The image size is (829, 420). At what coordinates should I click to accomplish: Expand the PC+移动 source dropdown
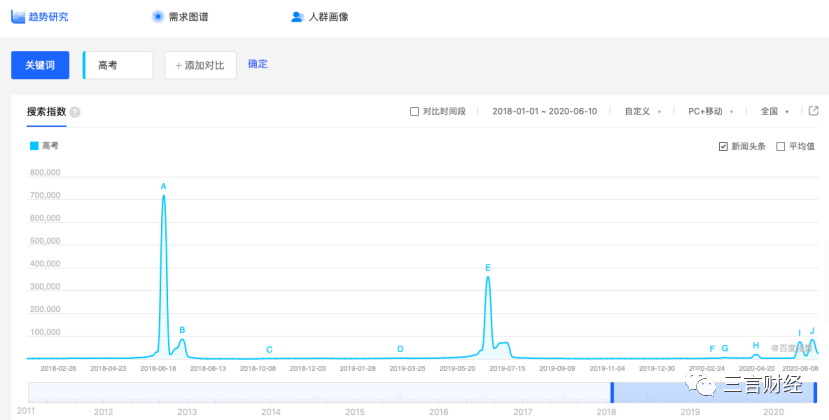(711, 112)
